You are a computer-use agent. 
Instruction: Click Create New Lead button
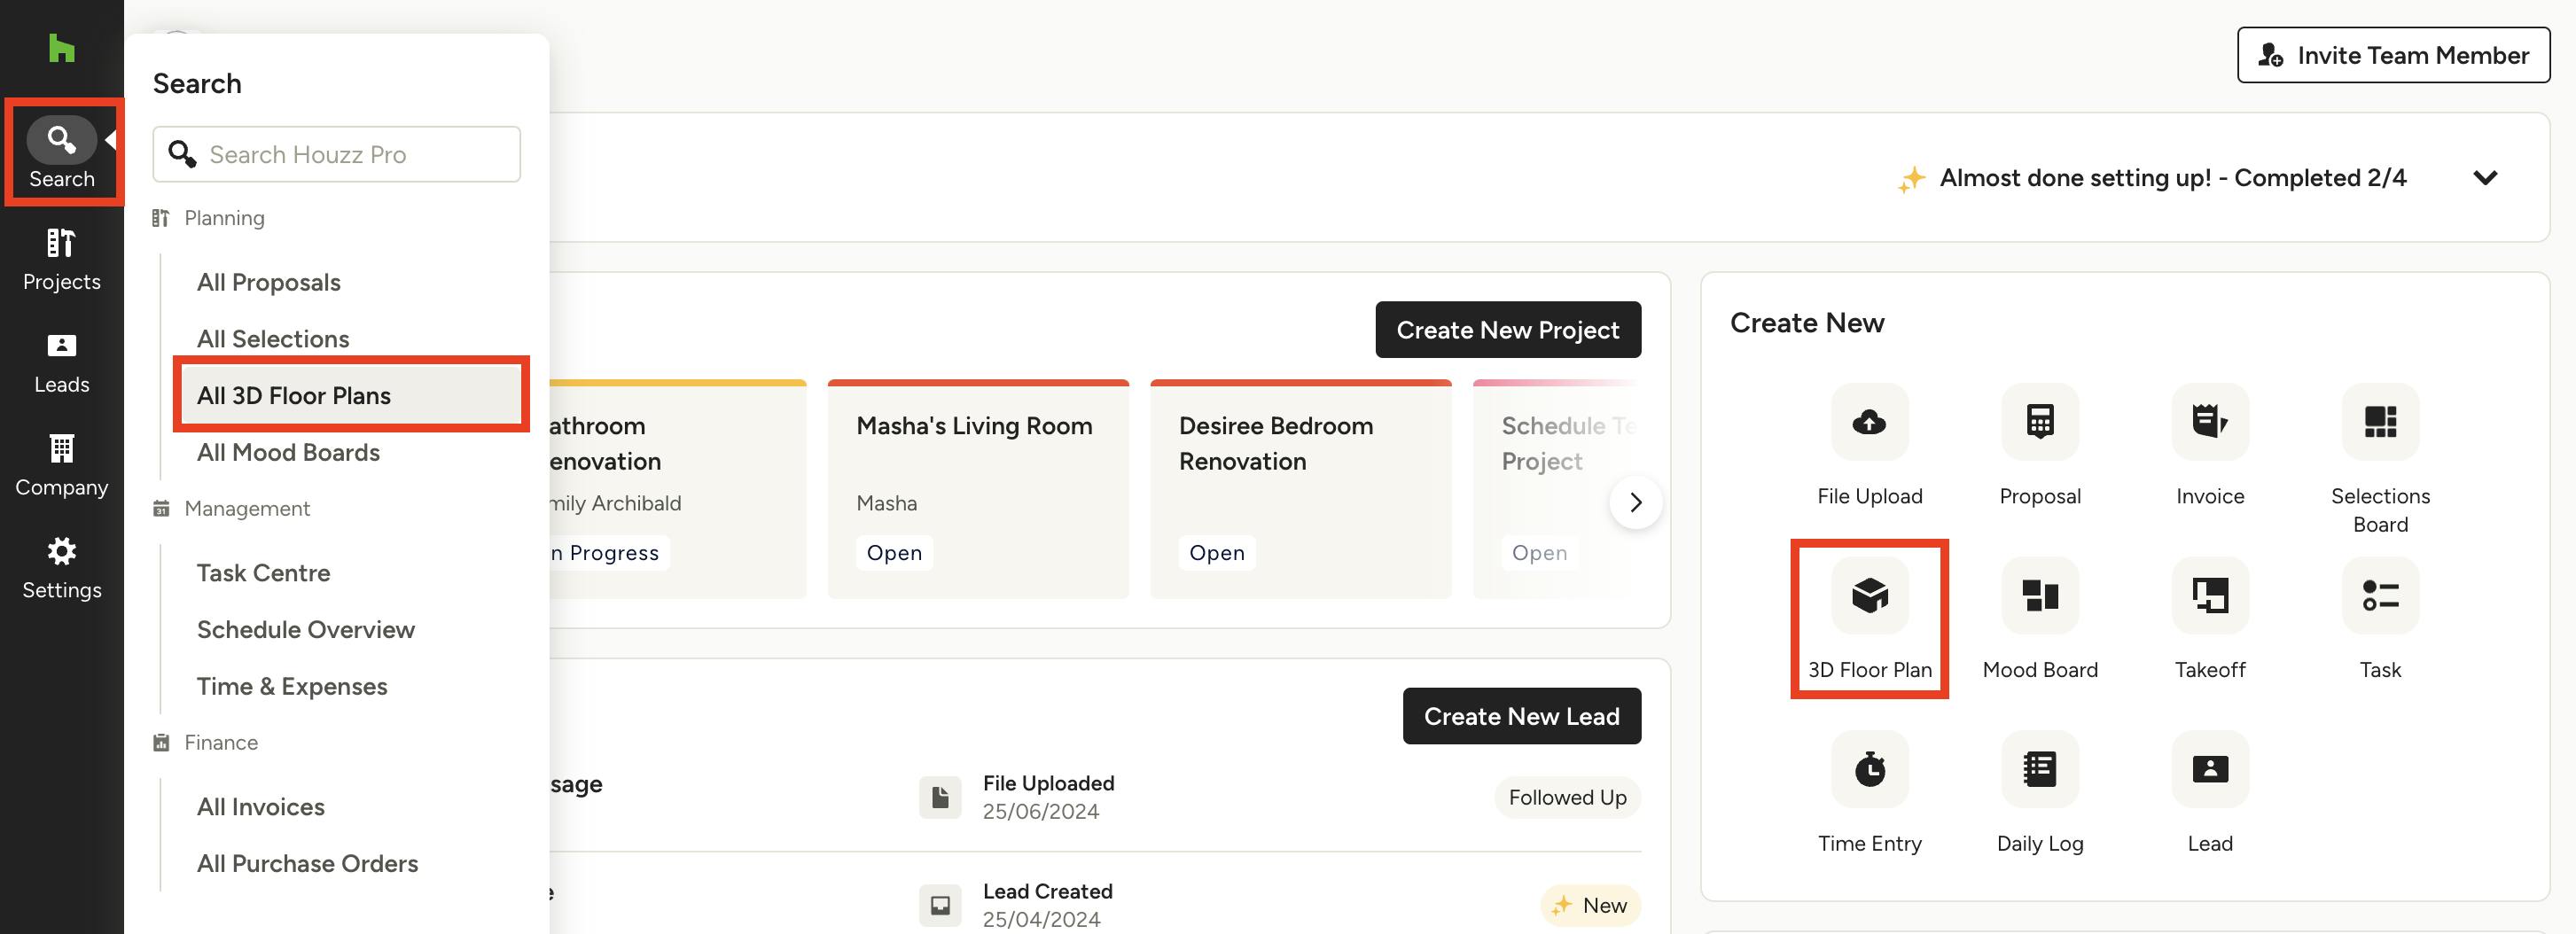(x=1521, y=716)
